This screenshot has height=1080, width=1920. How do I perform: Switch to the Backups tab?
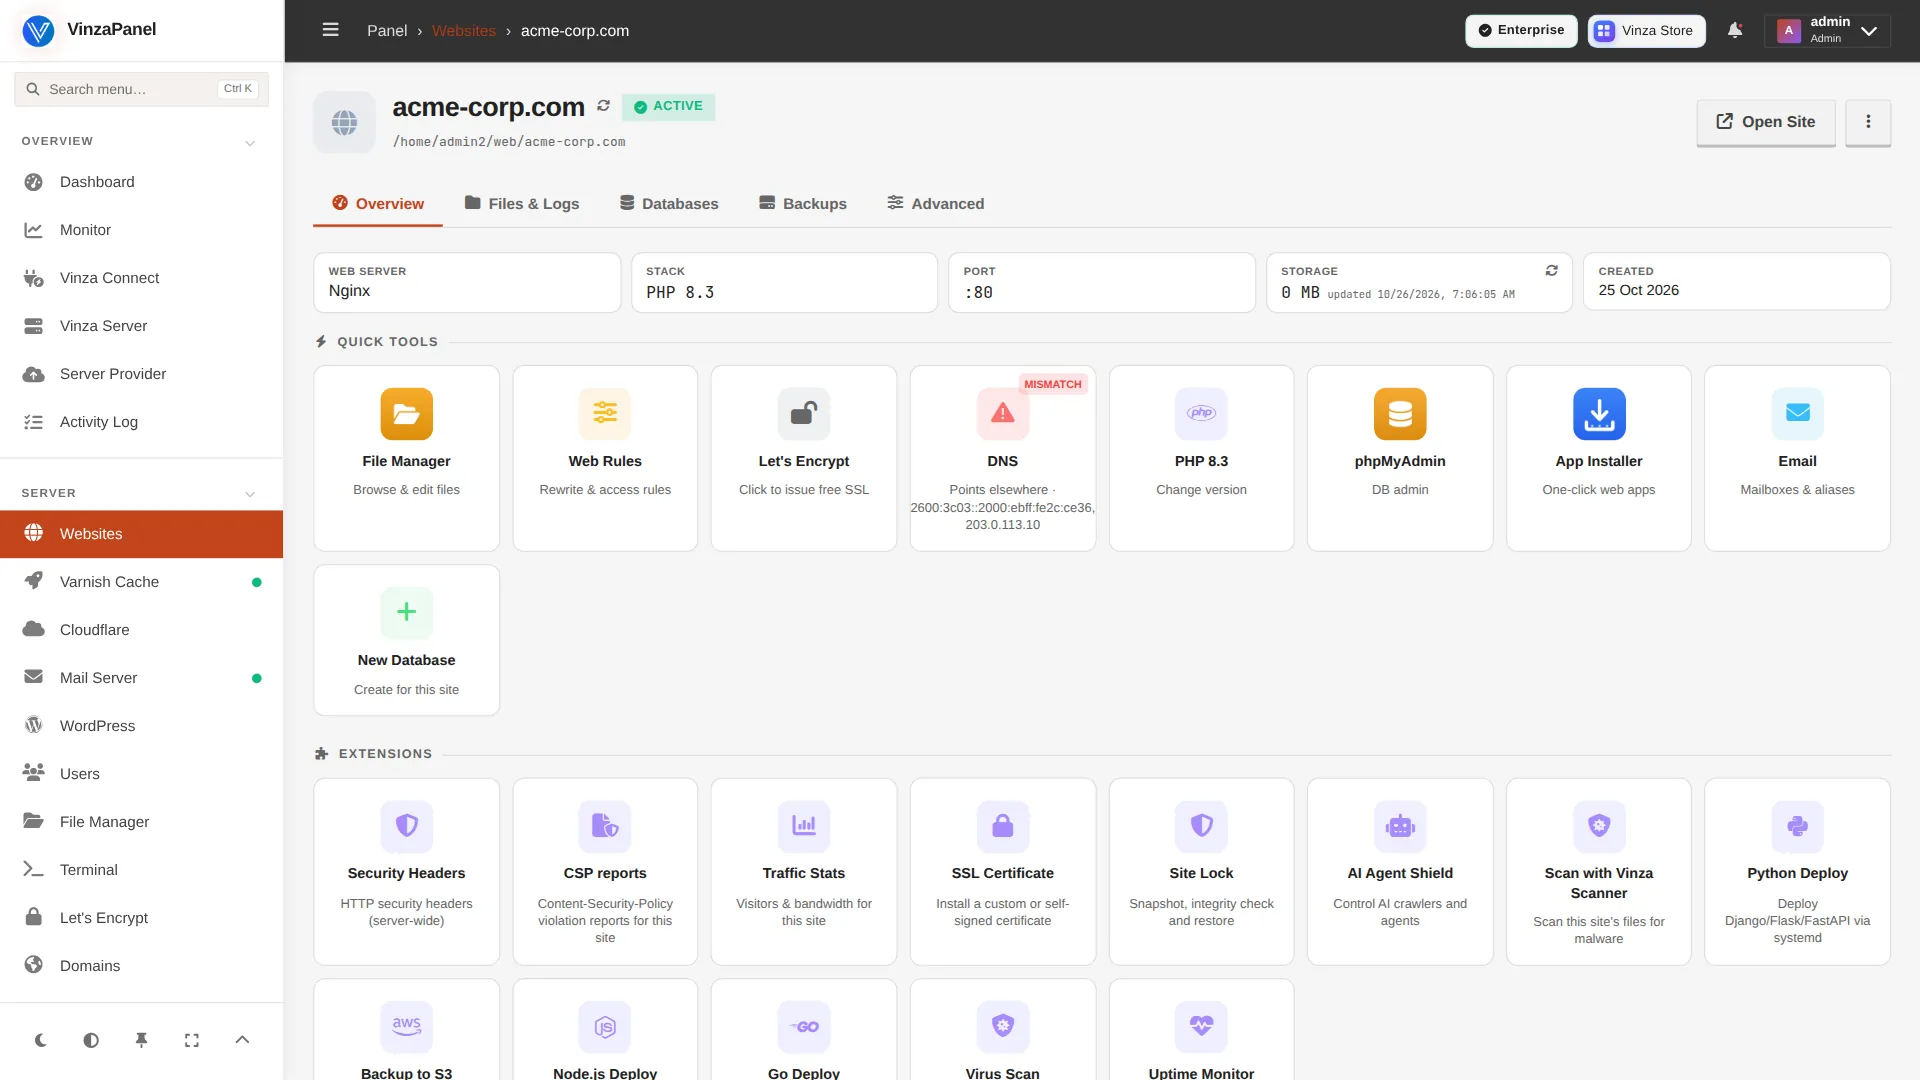(x=803, y=203)
